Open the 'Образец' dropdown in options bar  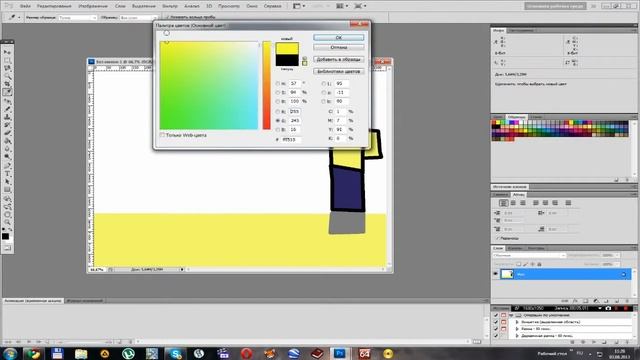[x=138, y=18]
